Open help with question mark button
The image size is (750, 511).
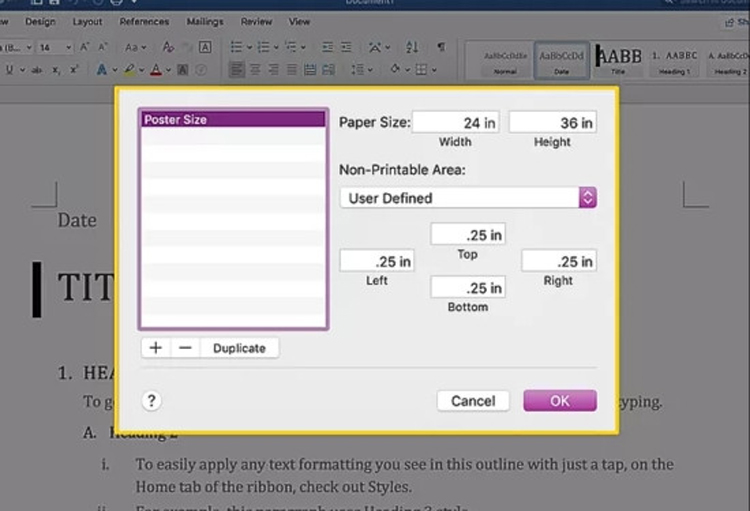(x=151, y=400)
